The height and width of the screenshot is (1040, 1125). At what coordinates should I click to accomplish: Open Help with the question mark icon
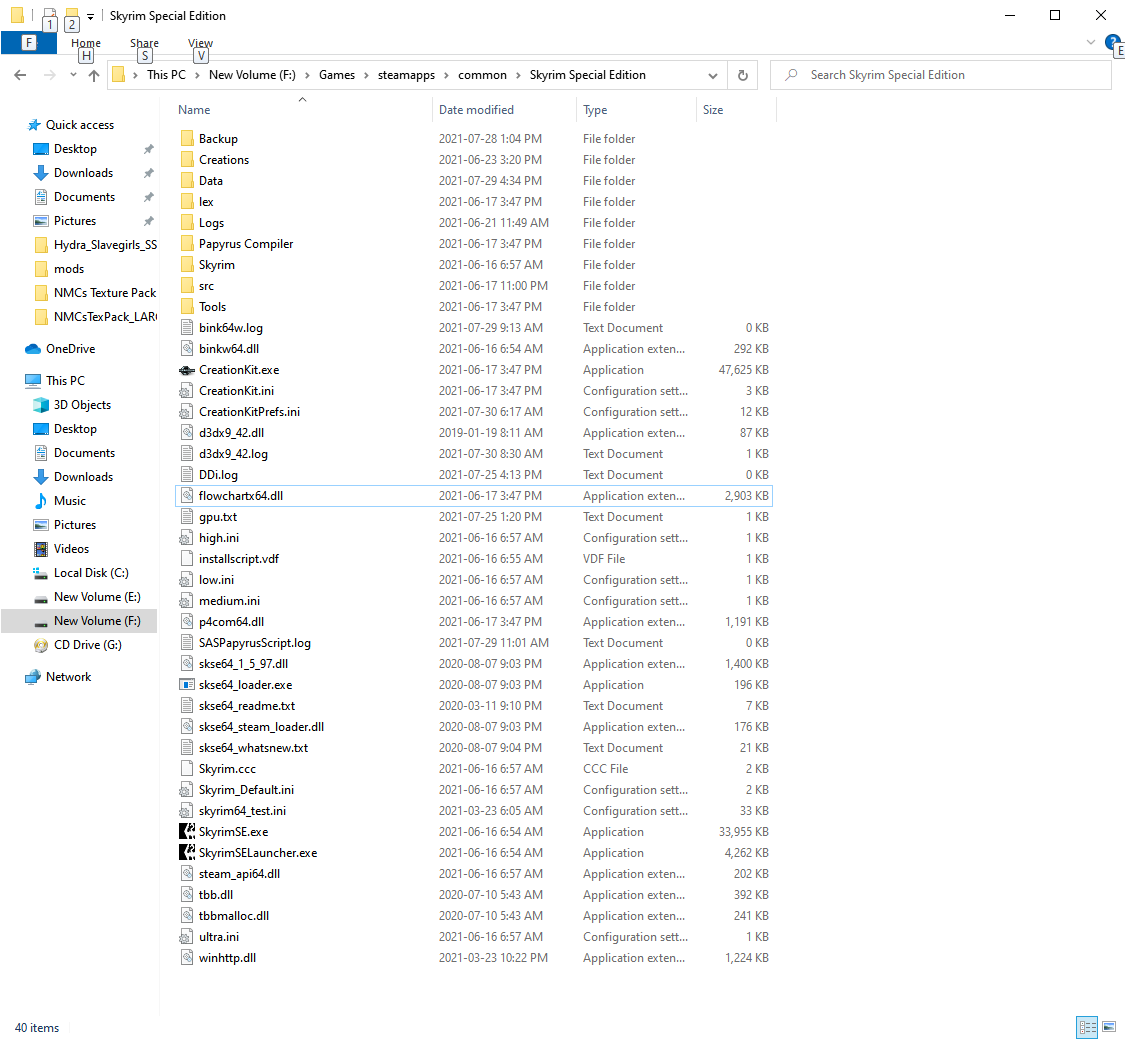tap(1113, 42)
